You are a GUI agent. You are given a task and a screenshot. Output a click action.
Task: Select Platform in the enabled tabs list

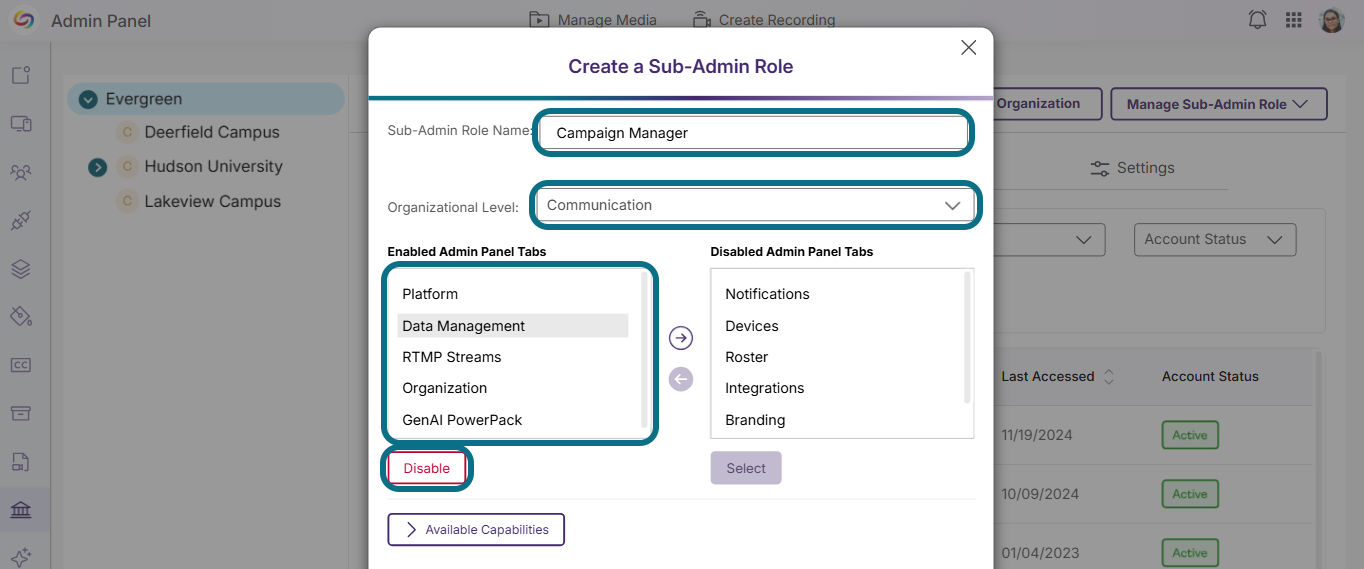coord(513,294)
